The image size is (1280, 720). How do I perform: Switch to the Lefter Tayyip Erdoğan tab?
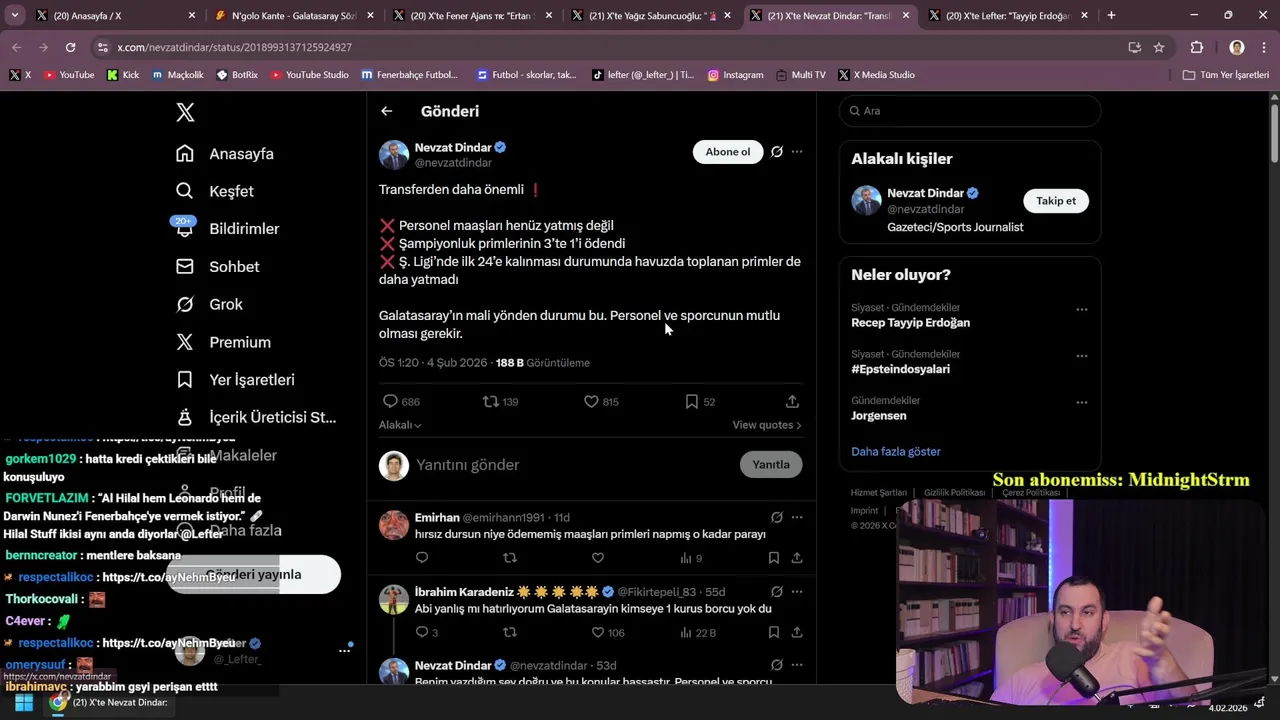1006,15
